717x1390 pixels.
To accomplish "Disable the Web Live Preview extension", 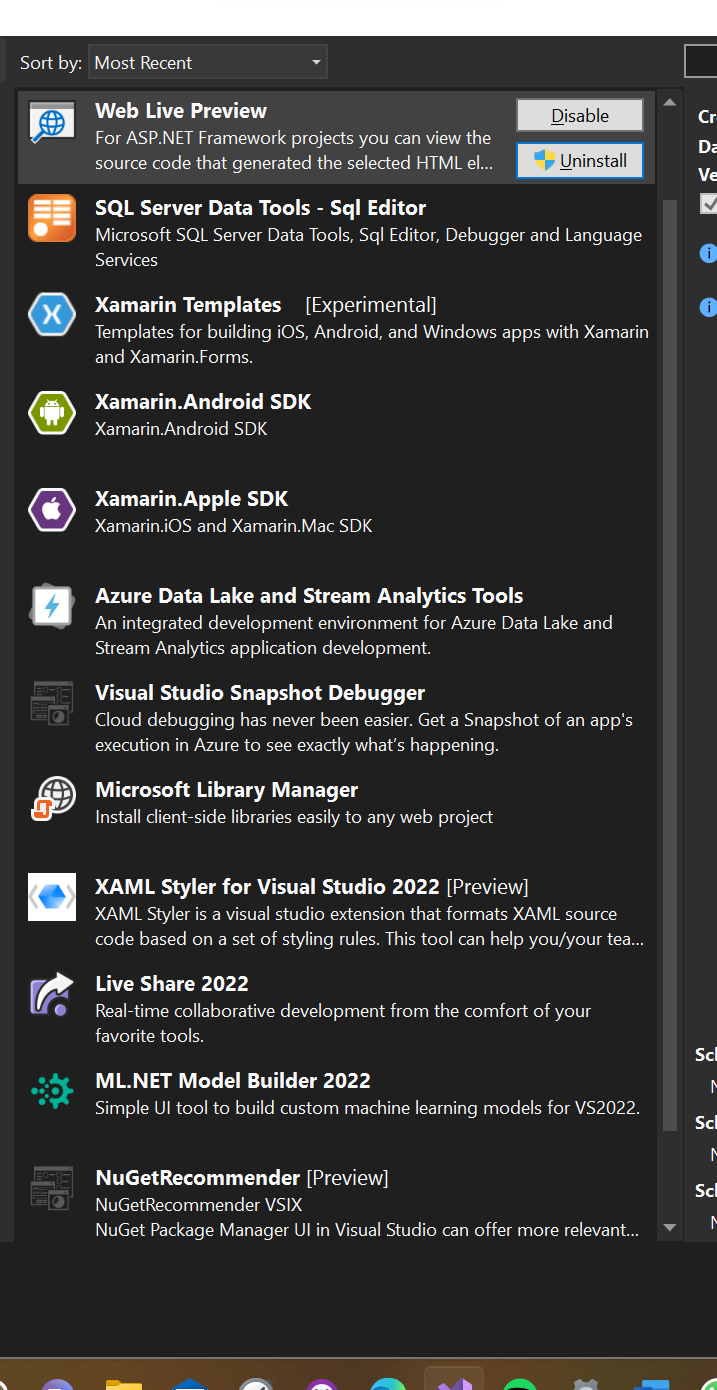I will pos(580,115).
